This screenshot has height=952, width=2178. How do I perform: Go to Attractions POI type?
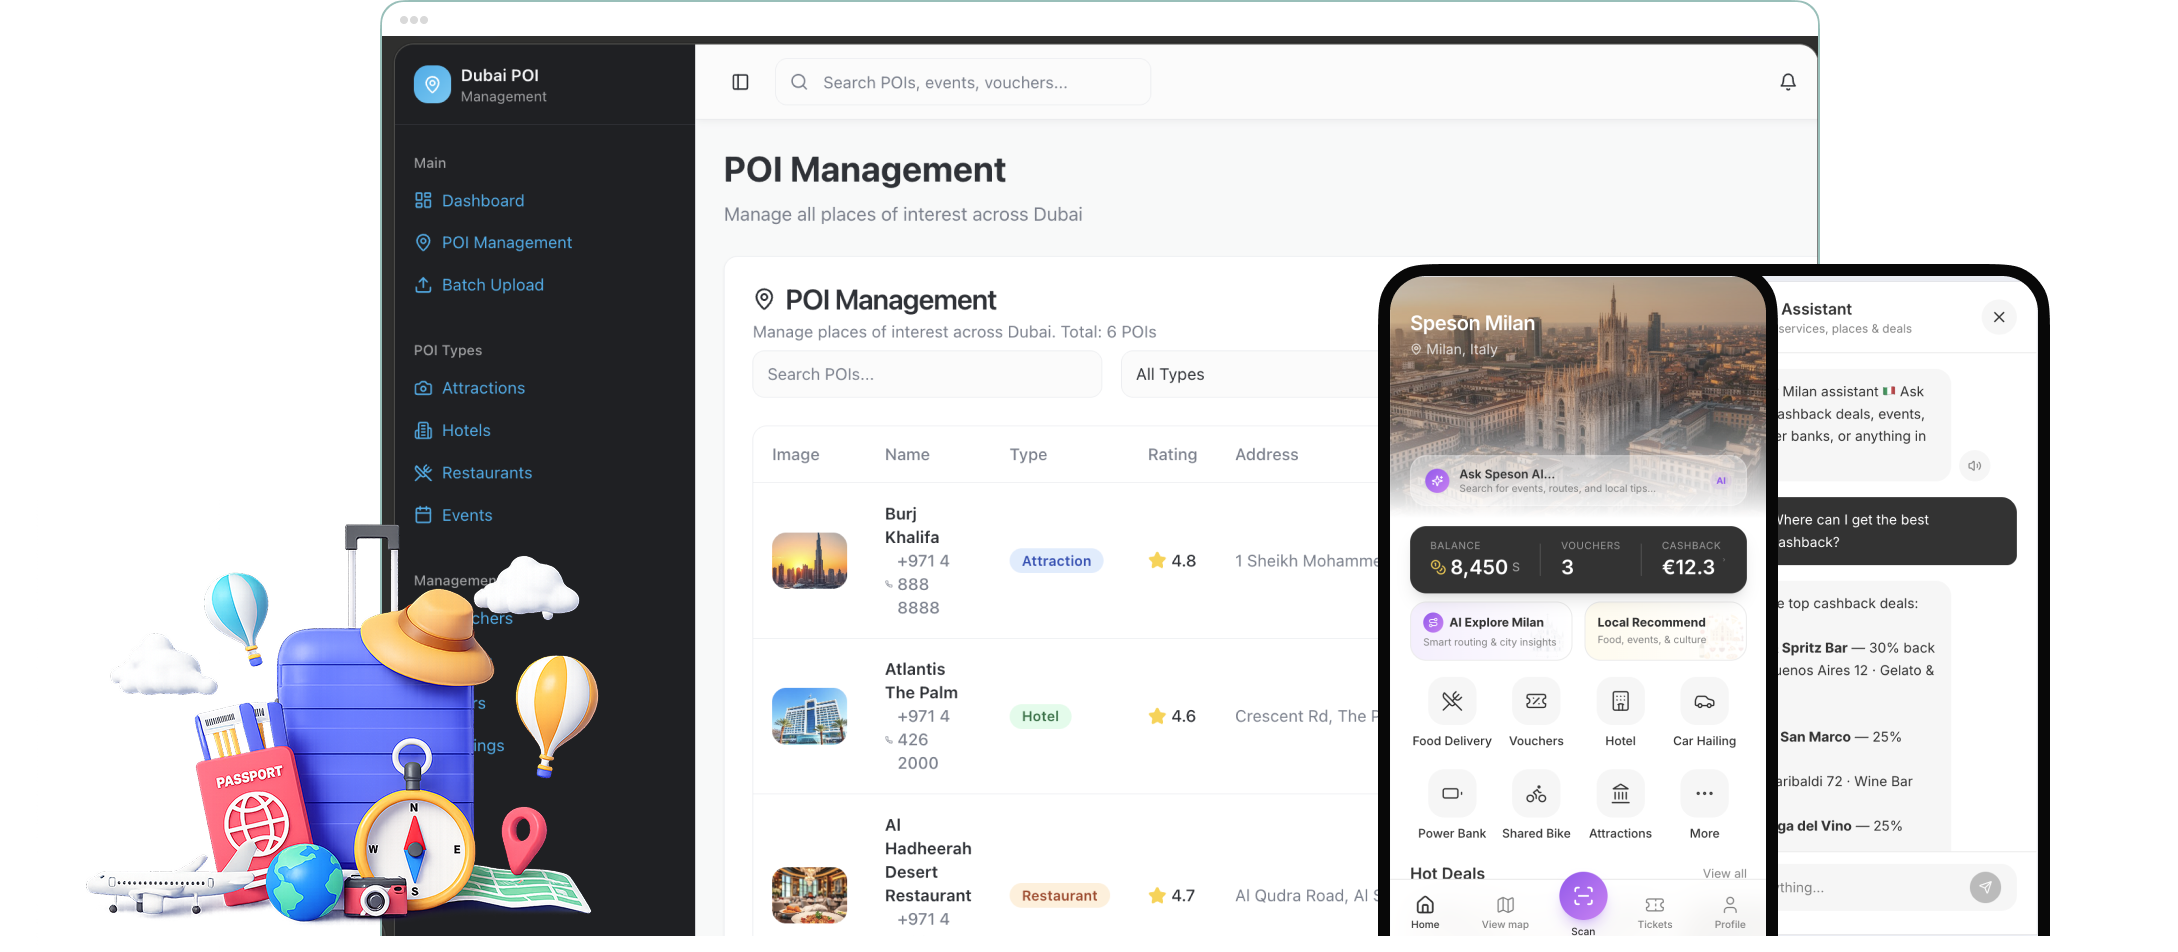click(469, 388)
